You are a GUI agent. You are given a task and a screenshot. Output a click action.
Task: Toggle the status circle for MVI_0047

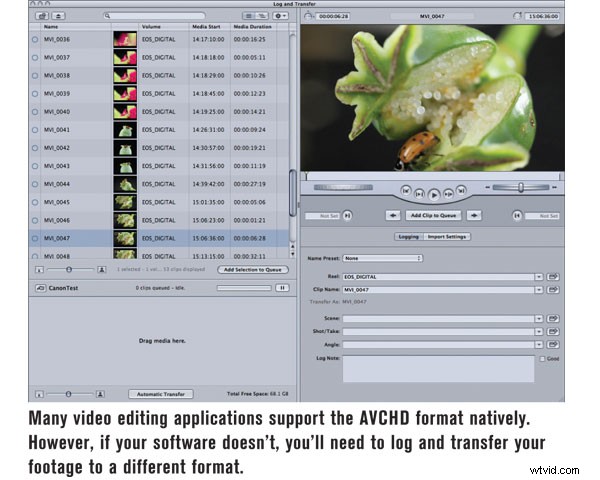(x=35, y=238)
